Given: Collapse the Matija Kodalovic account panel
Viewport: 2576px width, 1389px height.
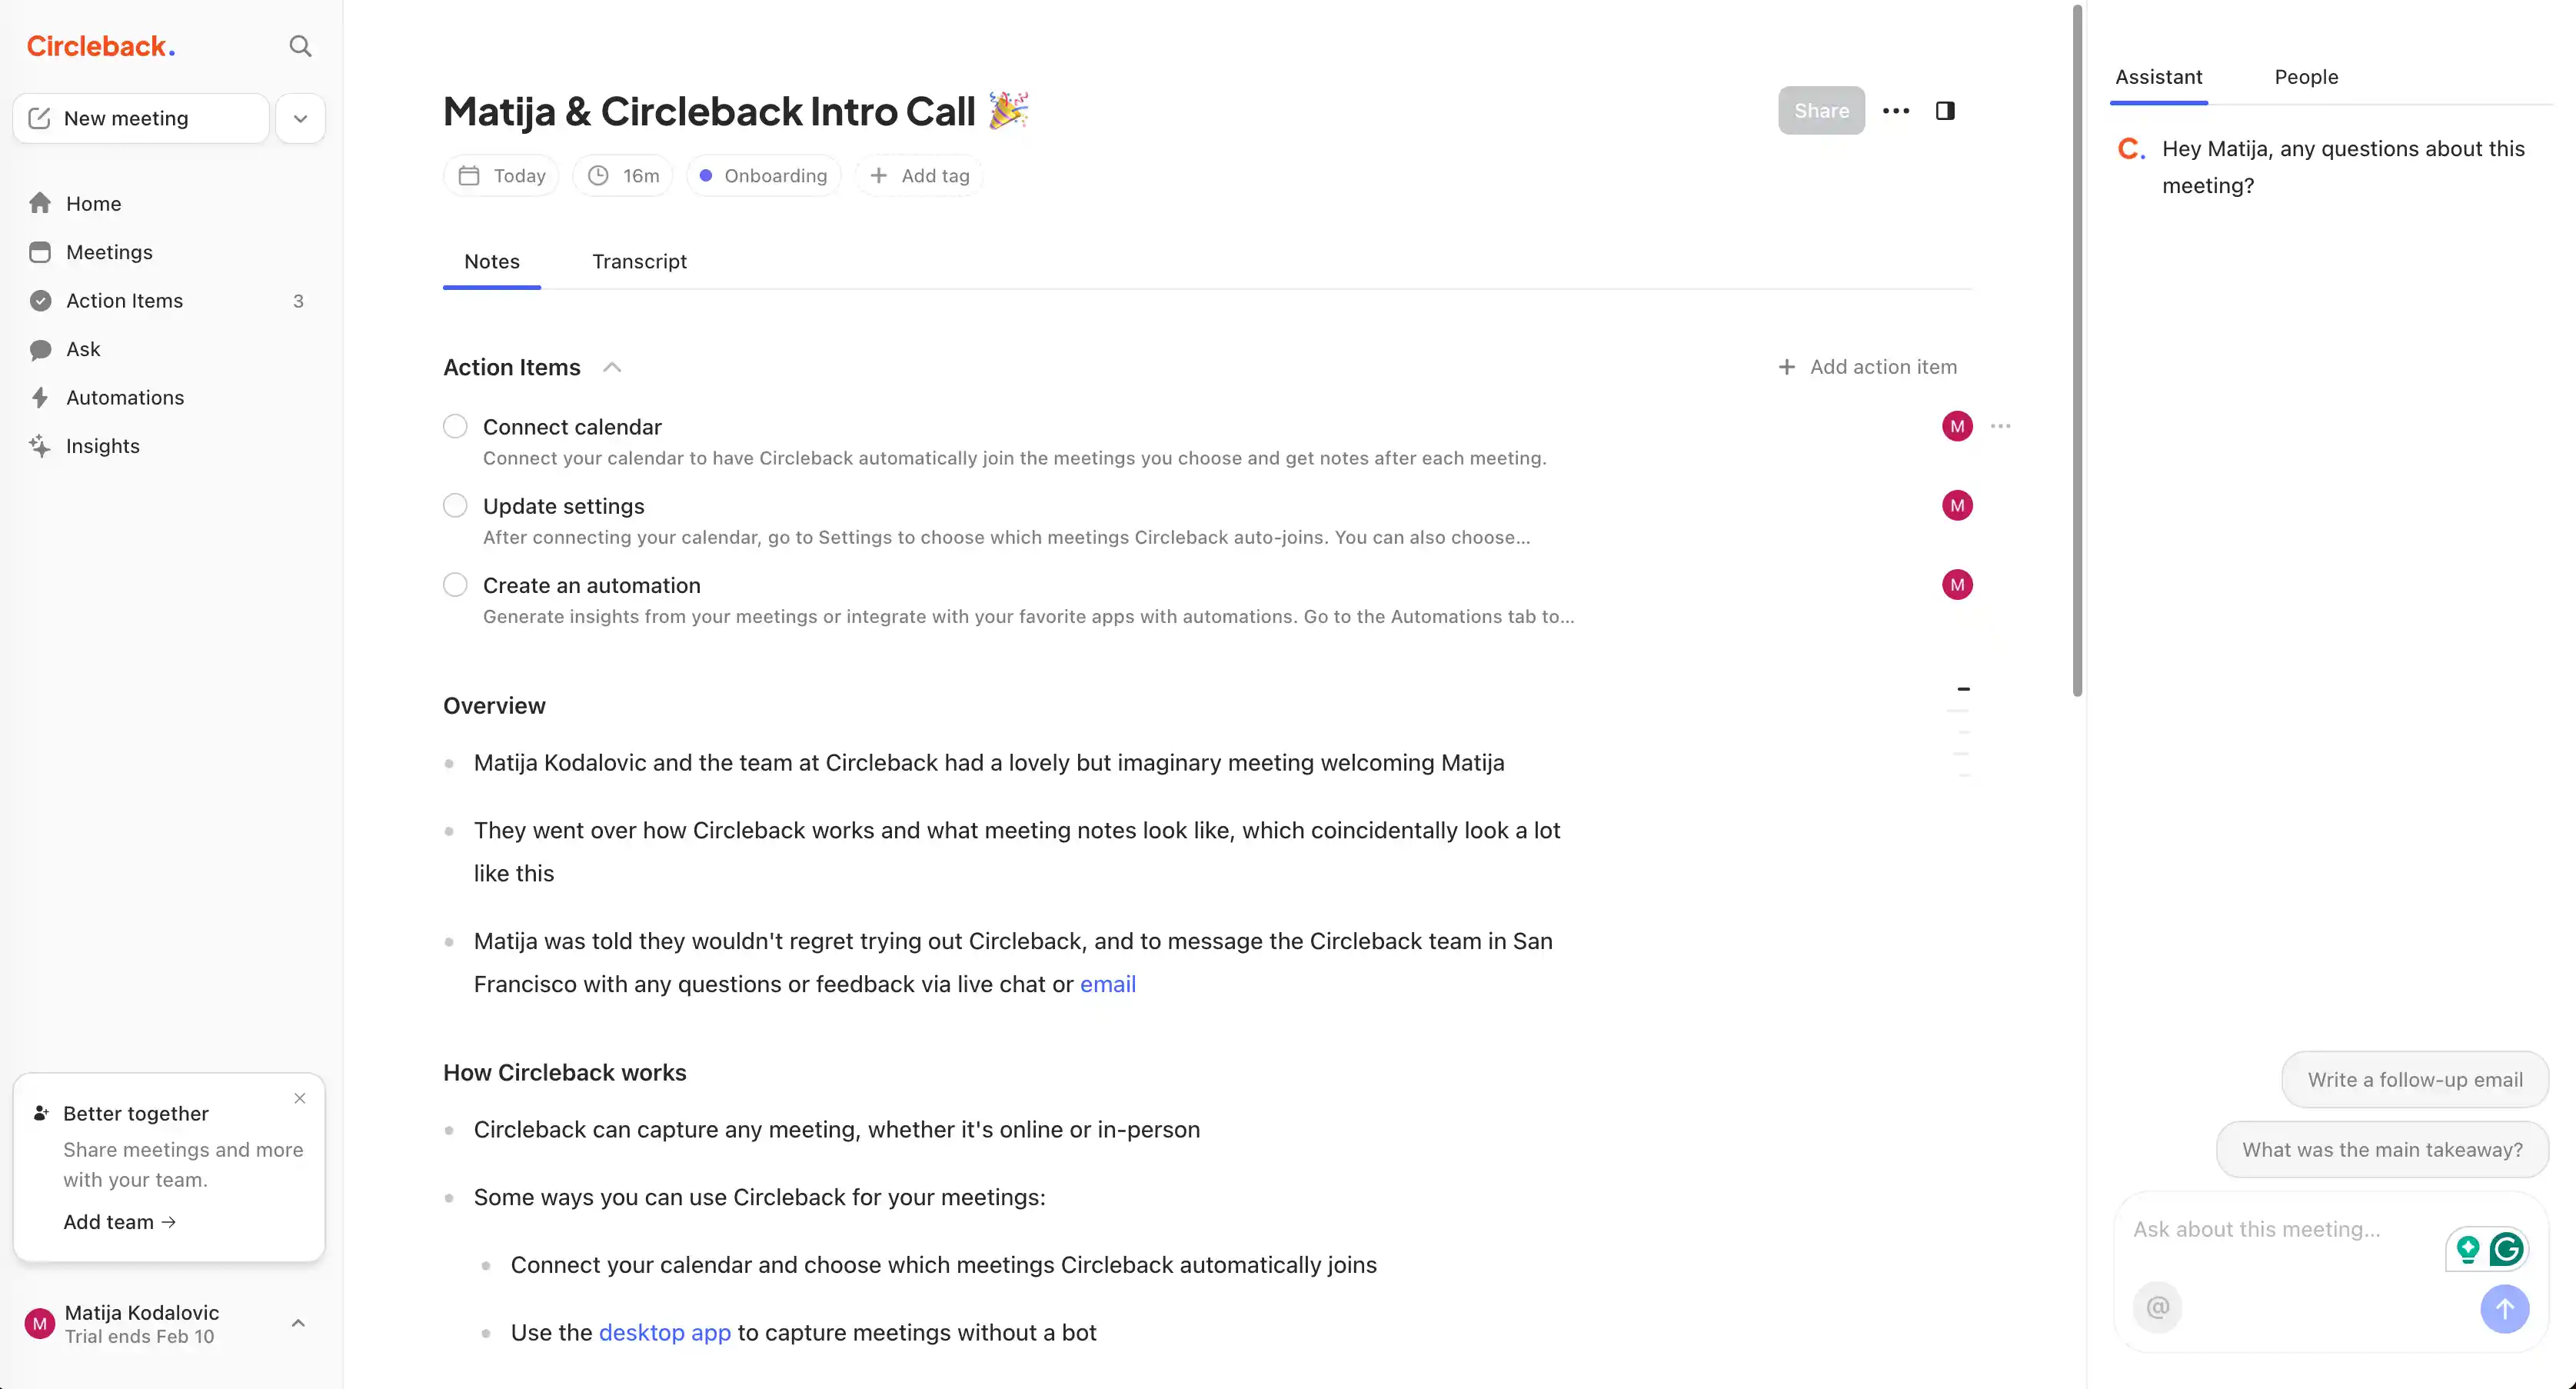Looking at the screenshot, I should click(x=297, y=1322).
